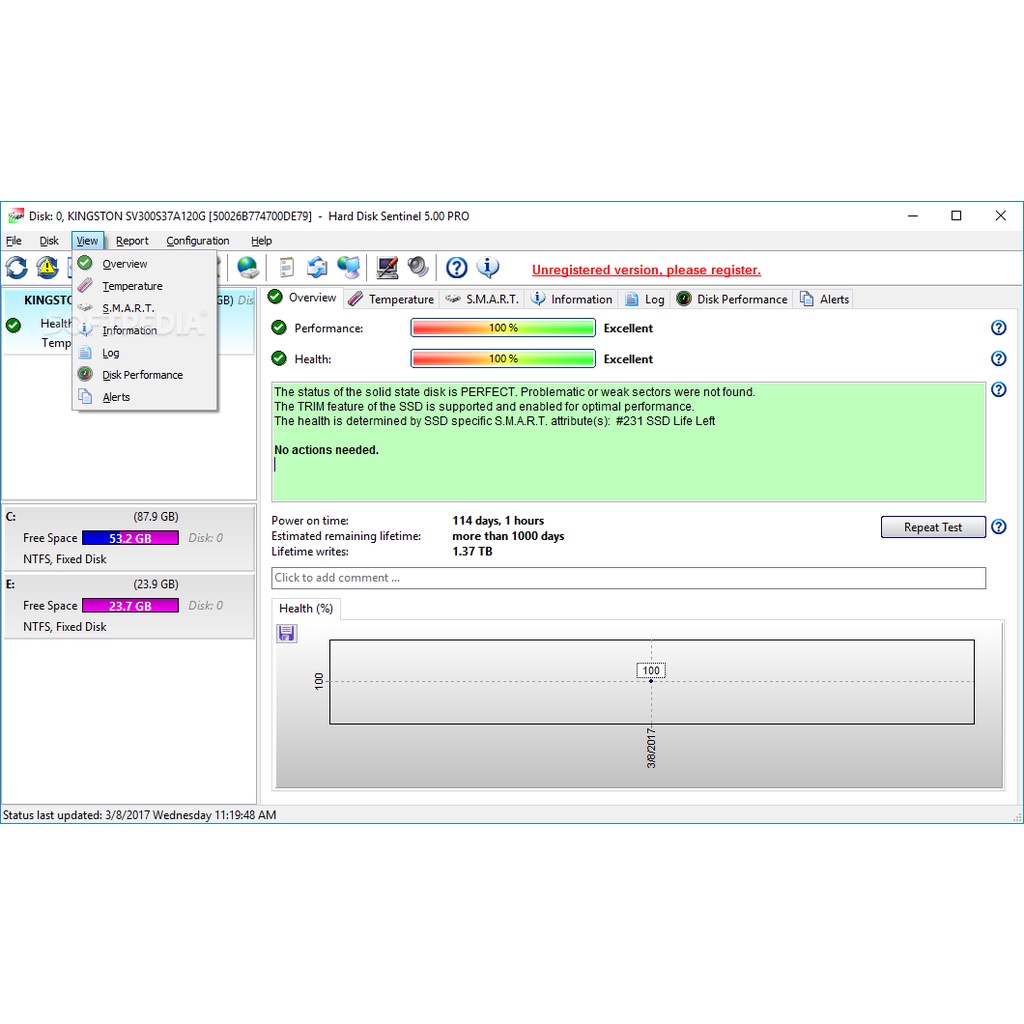
Task: Select the Overview tab
Action: [x=304, y=298]
